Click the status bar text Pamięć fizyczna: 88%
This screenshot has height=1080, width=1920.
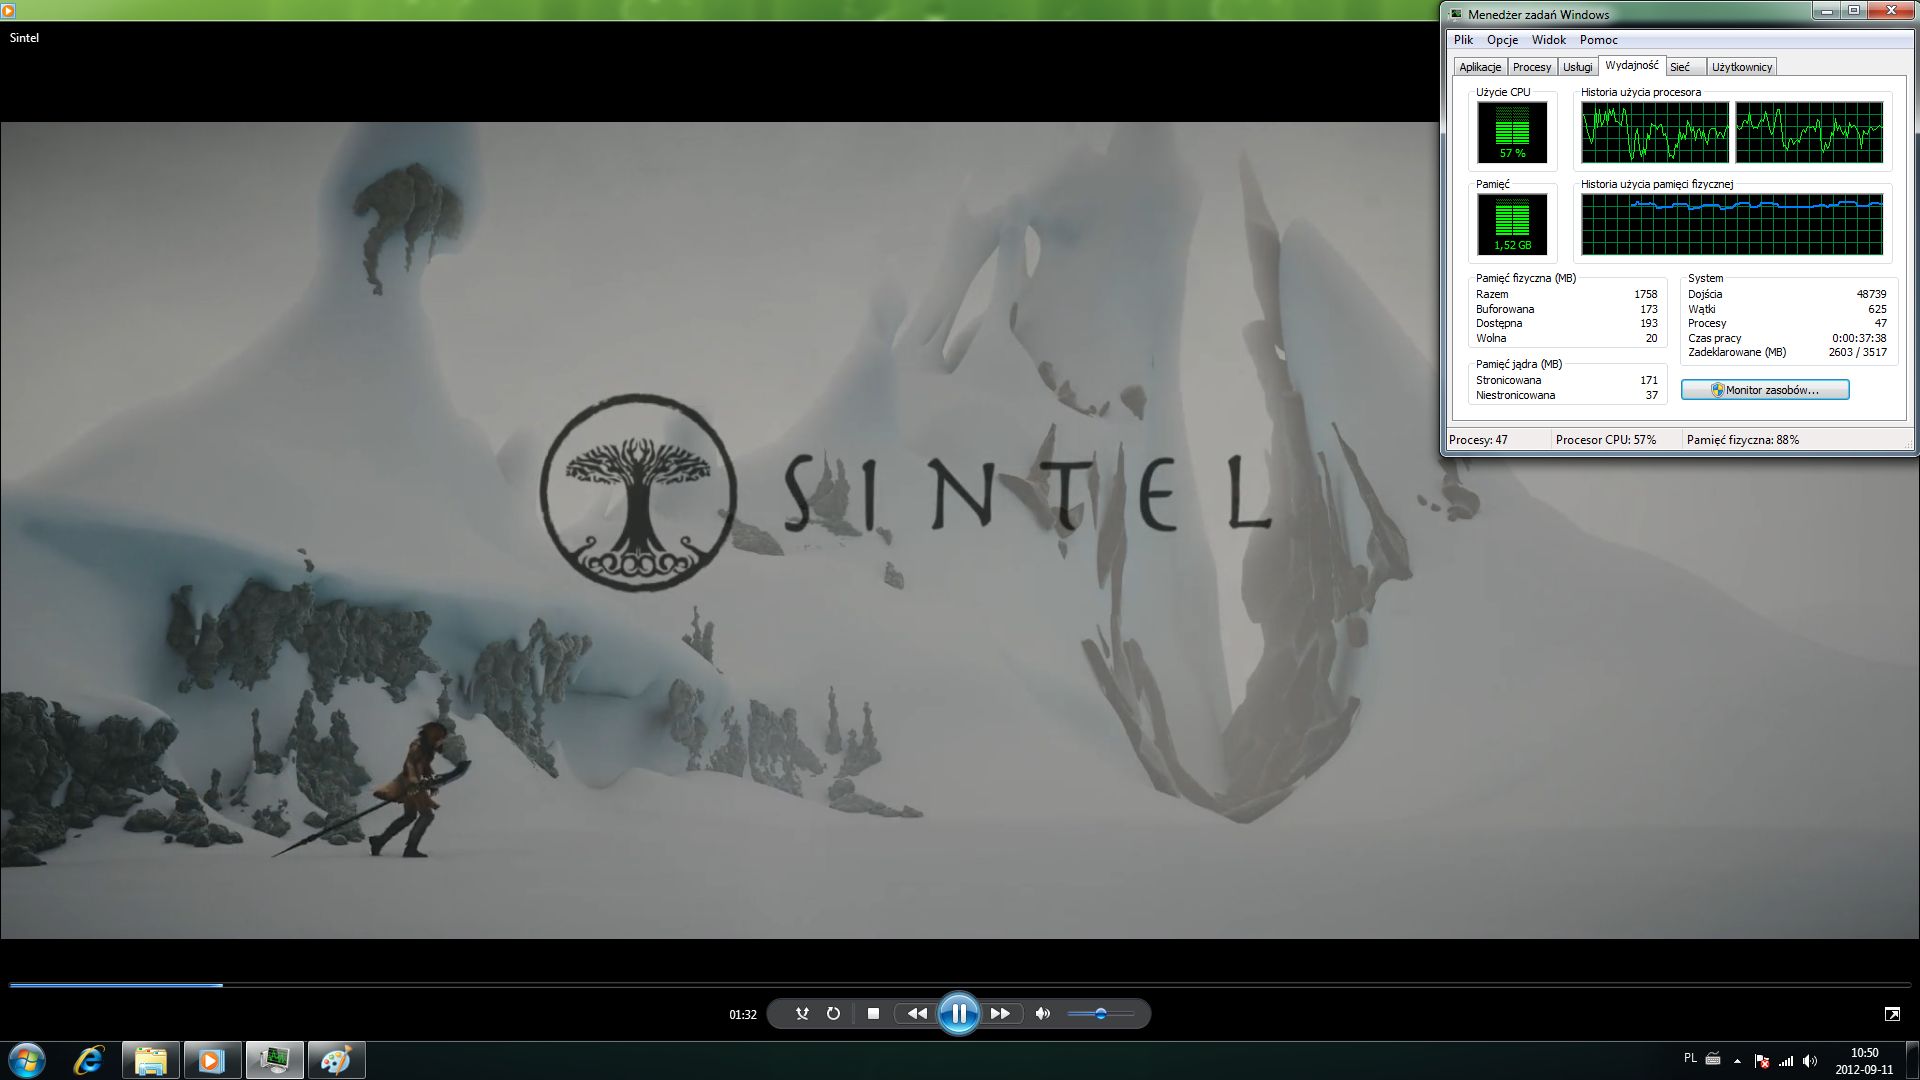(x=1742, y=440)
